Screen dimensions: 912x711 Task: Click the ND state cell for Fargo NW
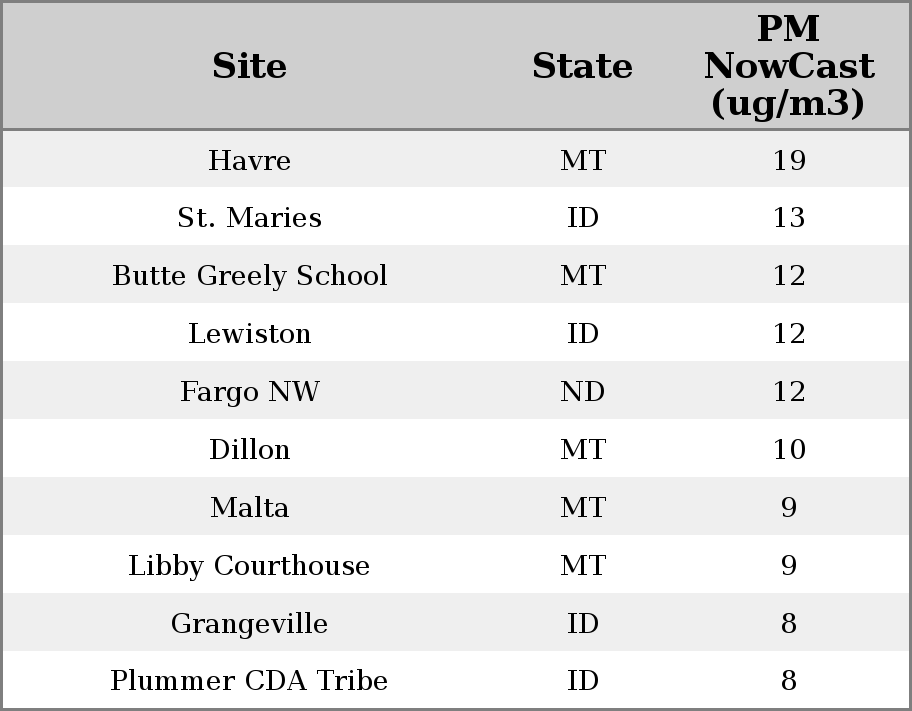(x=582, y=392)
